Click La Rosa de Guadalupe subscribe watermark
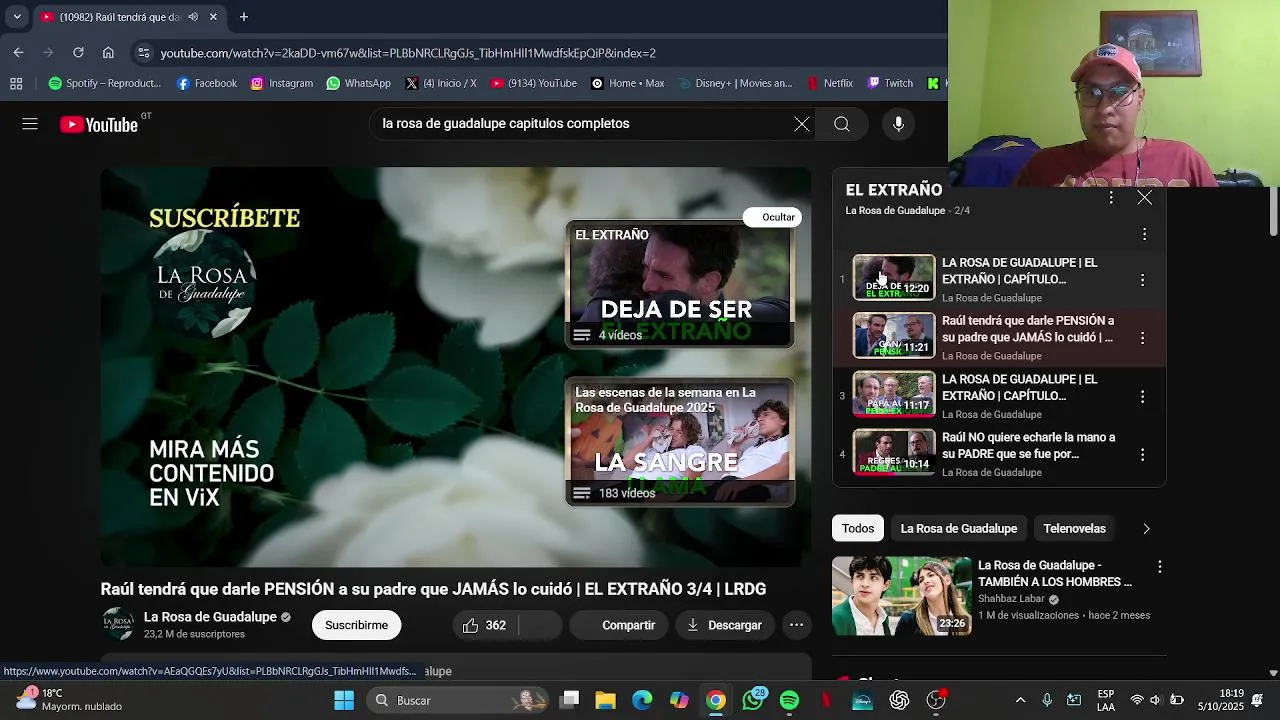Image resolution: width=1280 pixels, height=720 pixels. 205,284
